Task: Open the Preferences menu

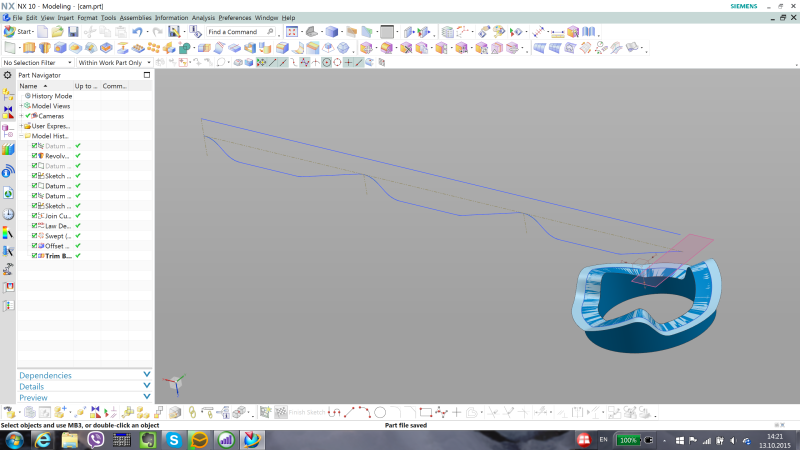Action: click(x=235, y=17)
